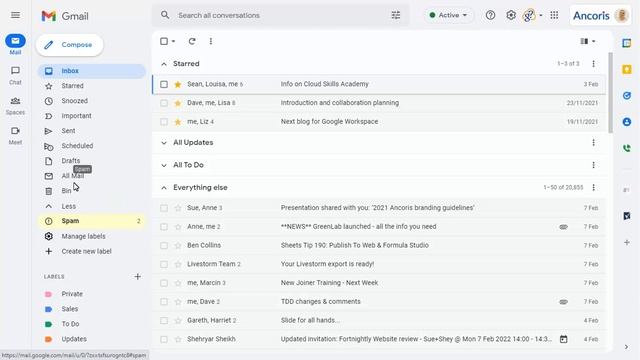
Task: Open Starred section options menu
Action: [x=593, y=64]
